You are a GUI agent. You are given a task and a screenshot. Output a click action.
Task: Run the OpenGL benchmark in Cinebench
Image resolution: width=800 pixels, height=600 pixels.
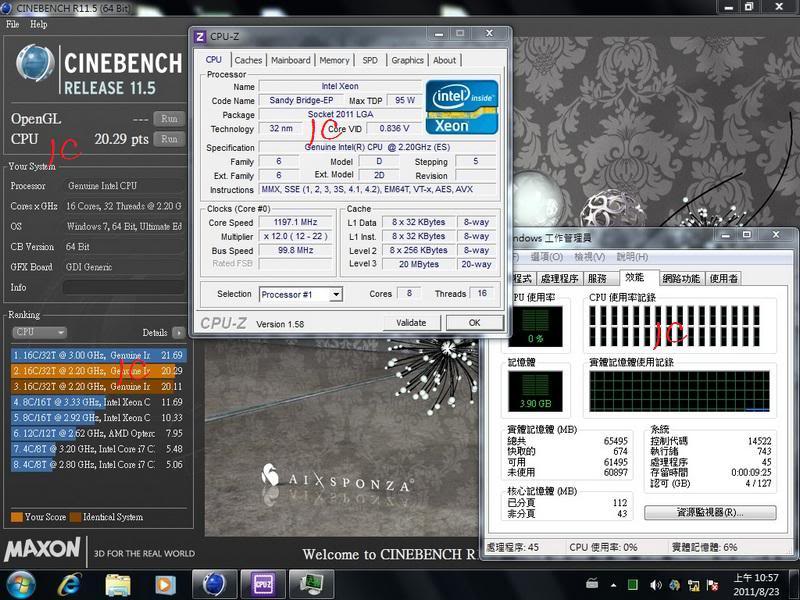click(x=169, y=119)
